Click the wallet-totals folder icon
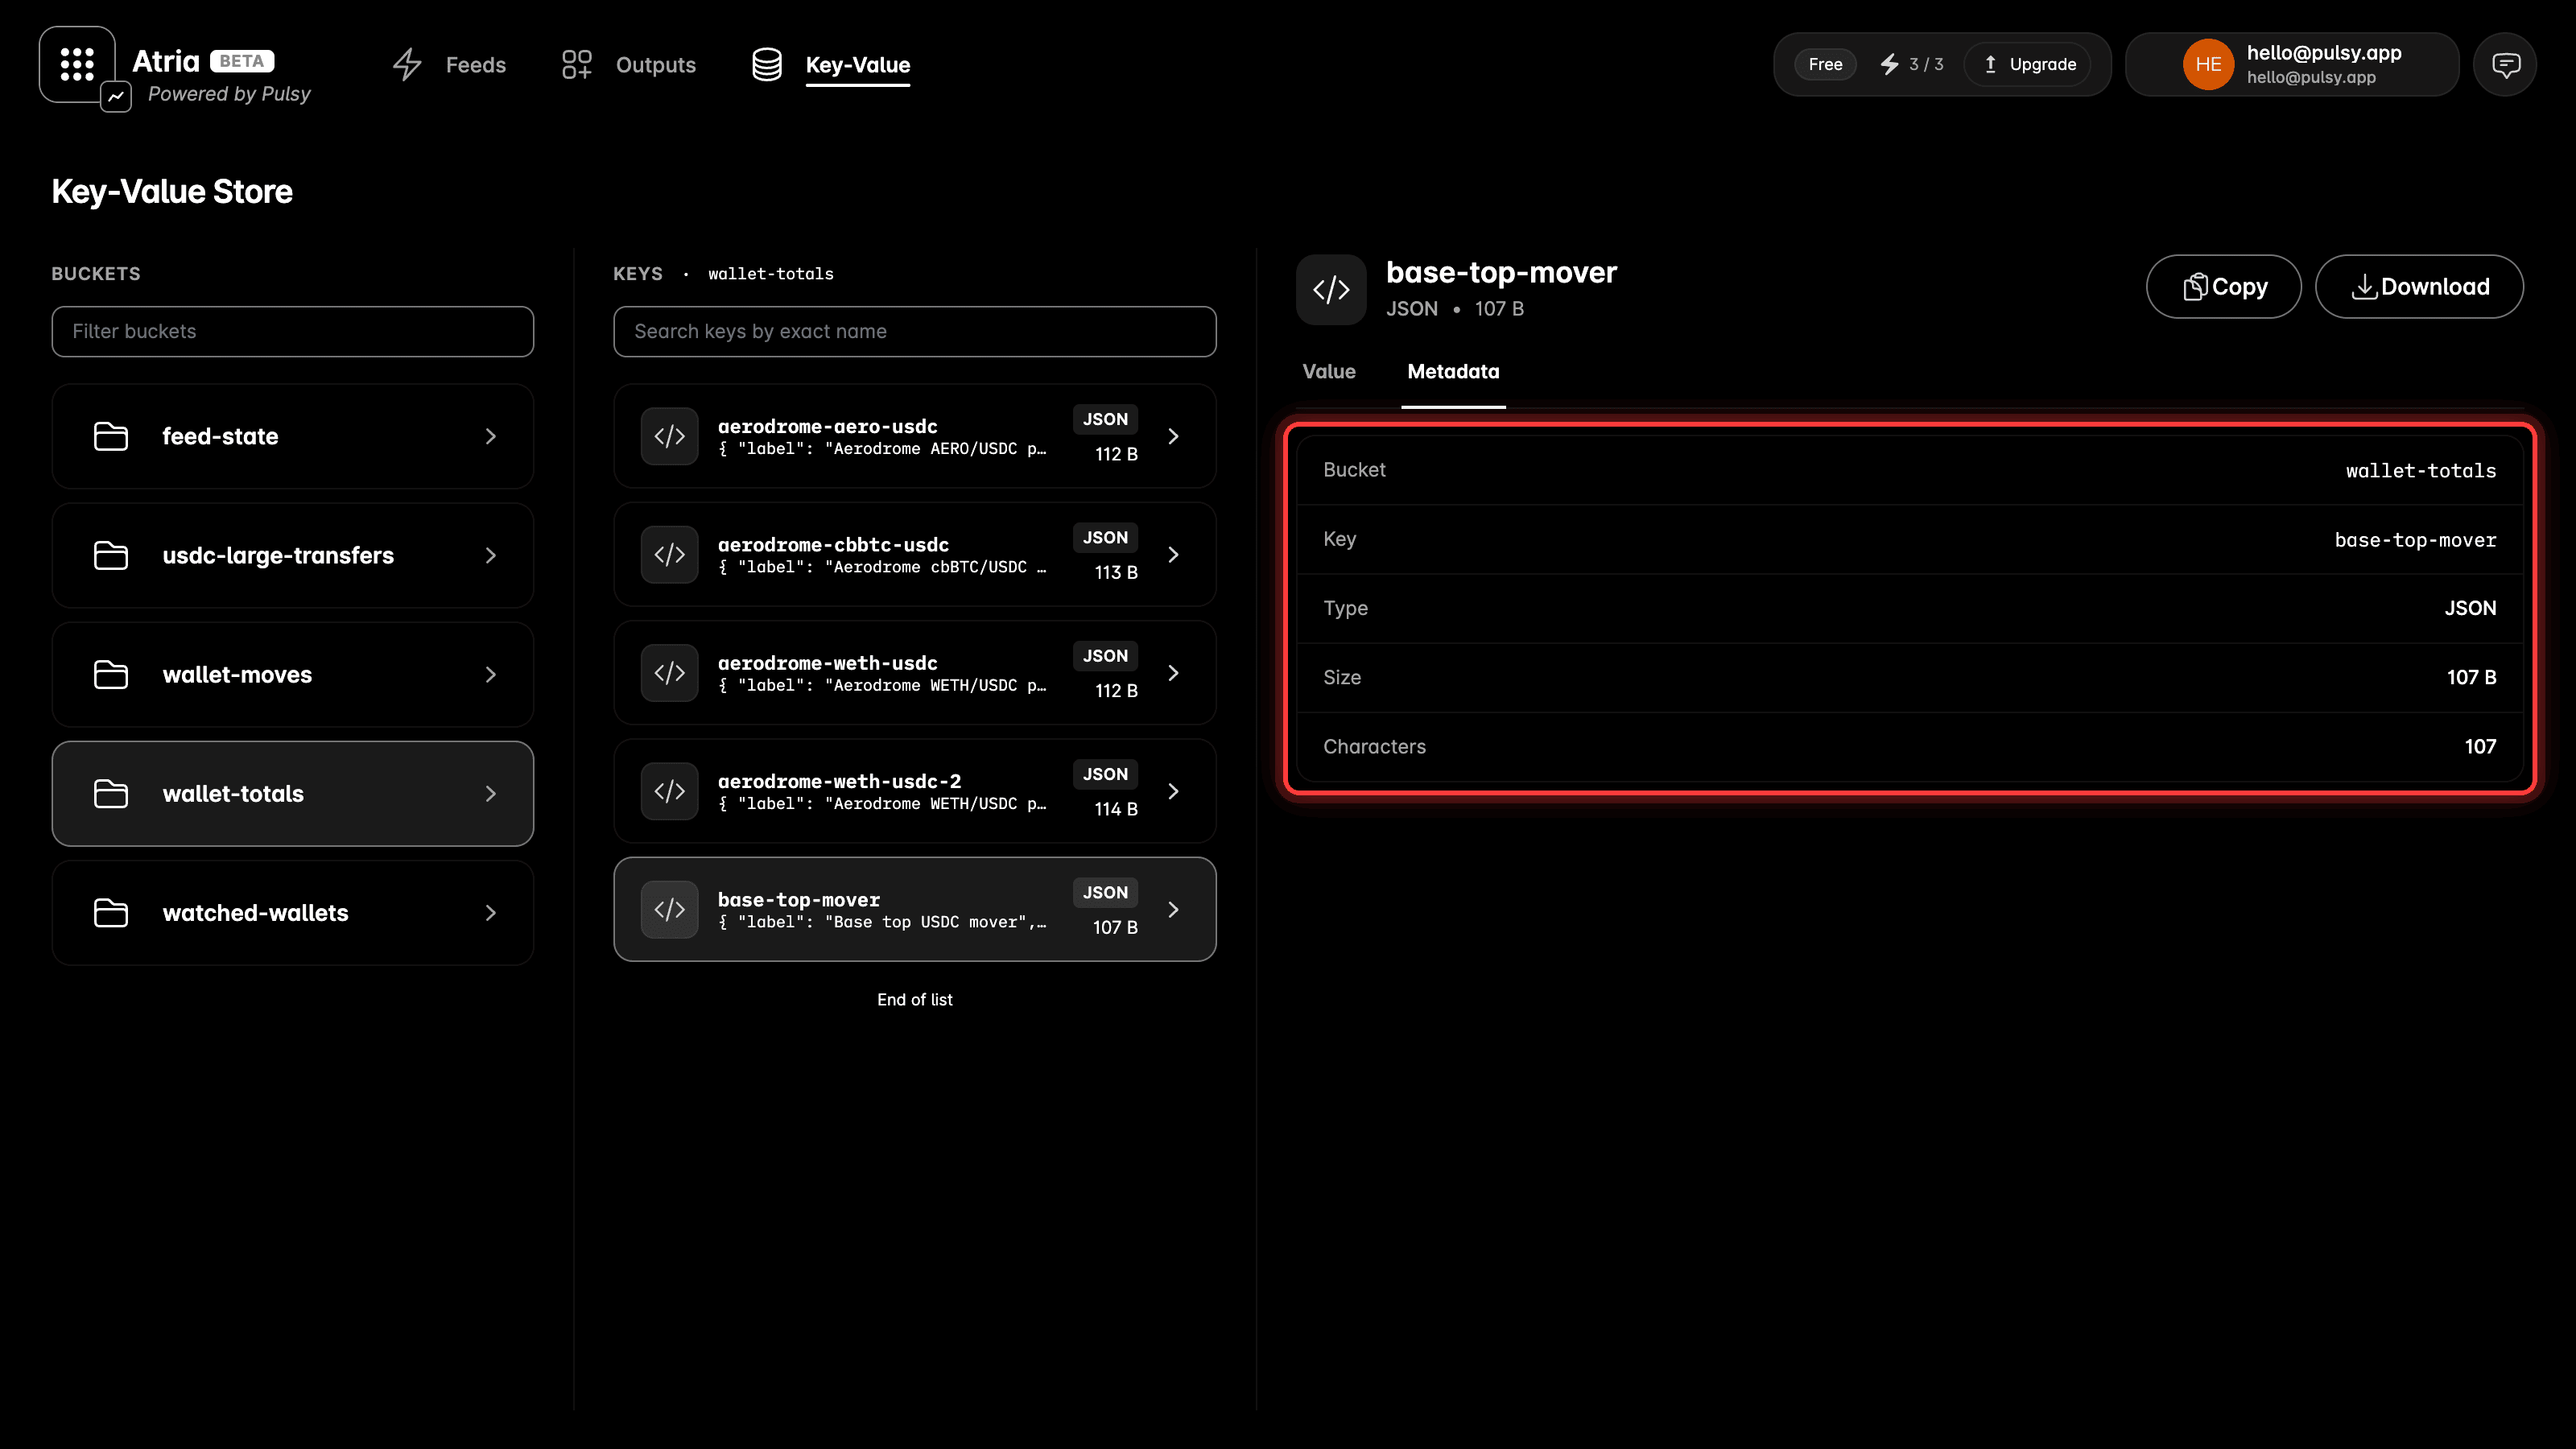 [x=111, y=794]
